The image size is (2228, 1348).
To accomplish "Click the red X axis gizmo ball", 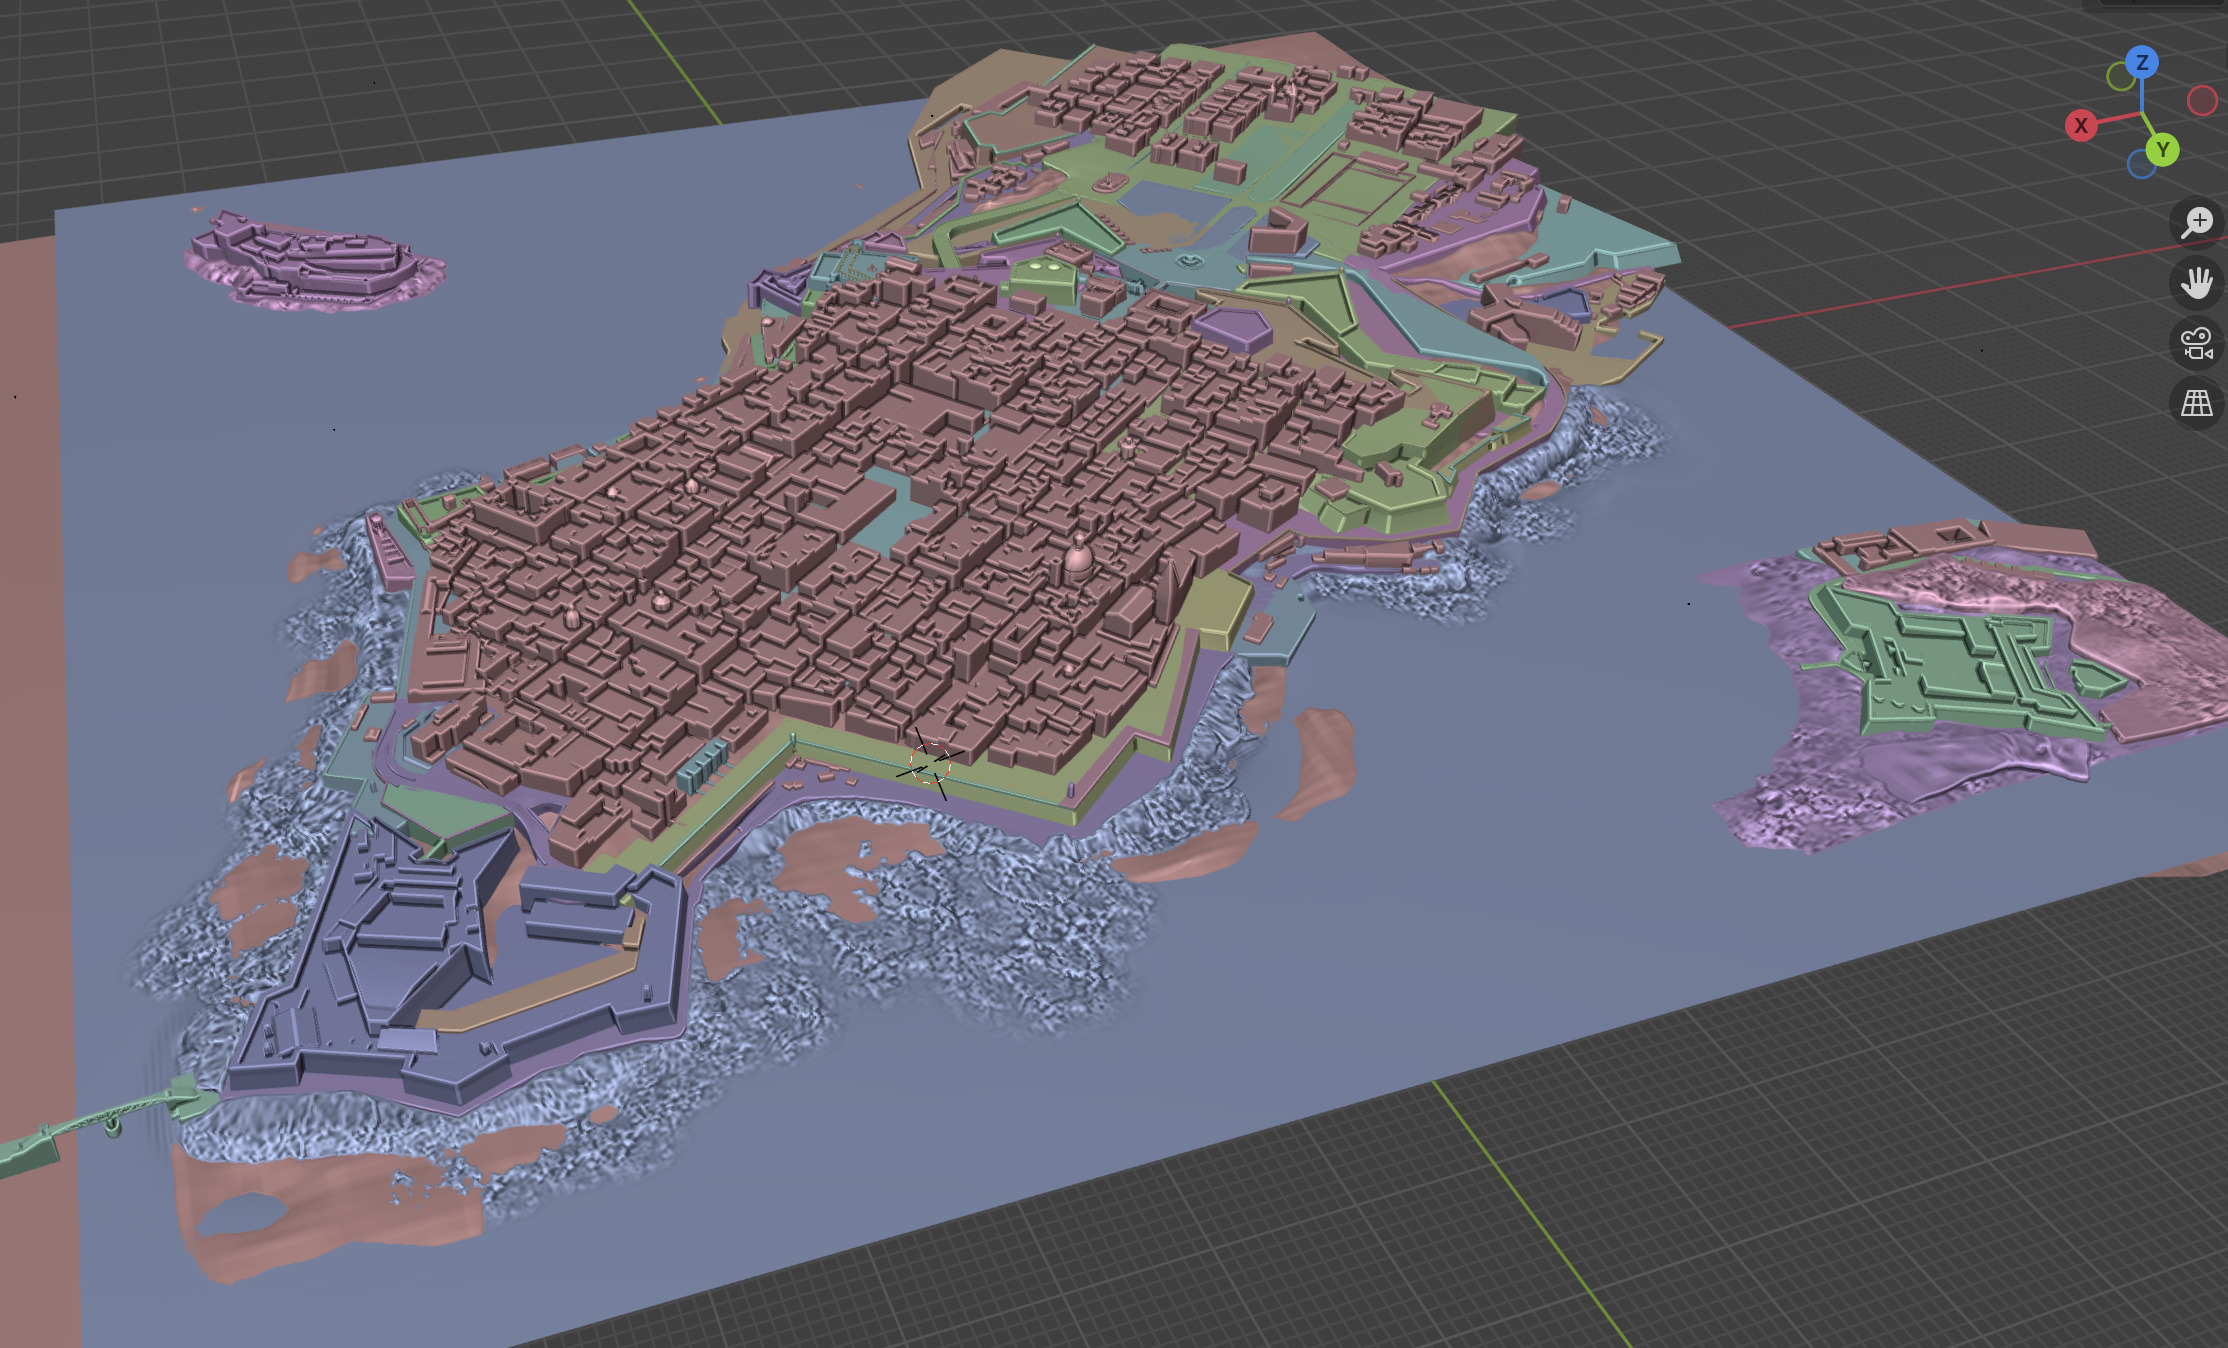I will tap(2081, 126).
